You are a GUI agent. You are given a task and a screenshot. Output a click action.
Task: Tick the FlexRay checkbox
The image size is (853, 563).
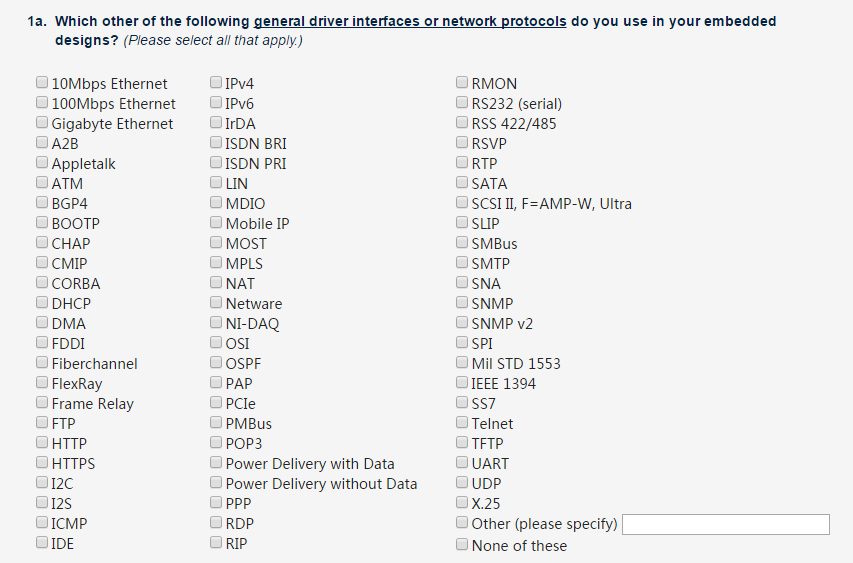tap(42, 382)
